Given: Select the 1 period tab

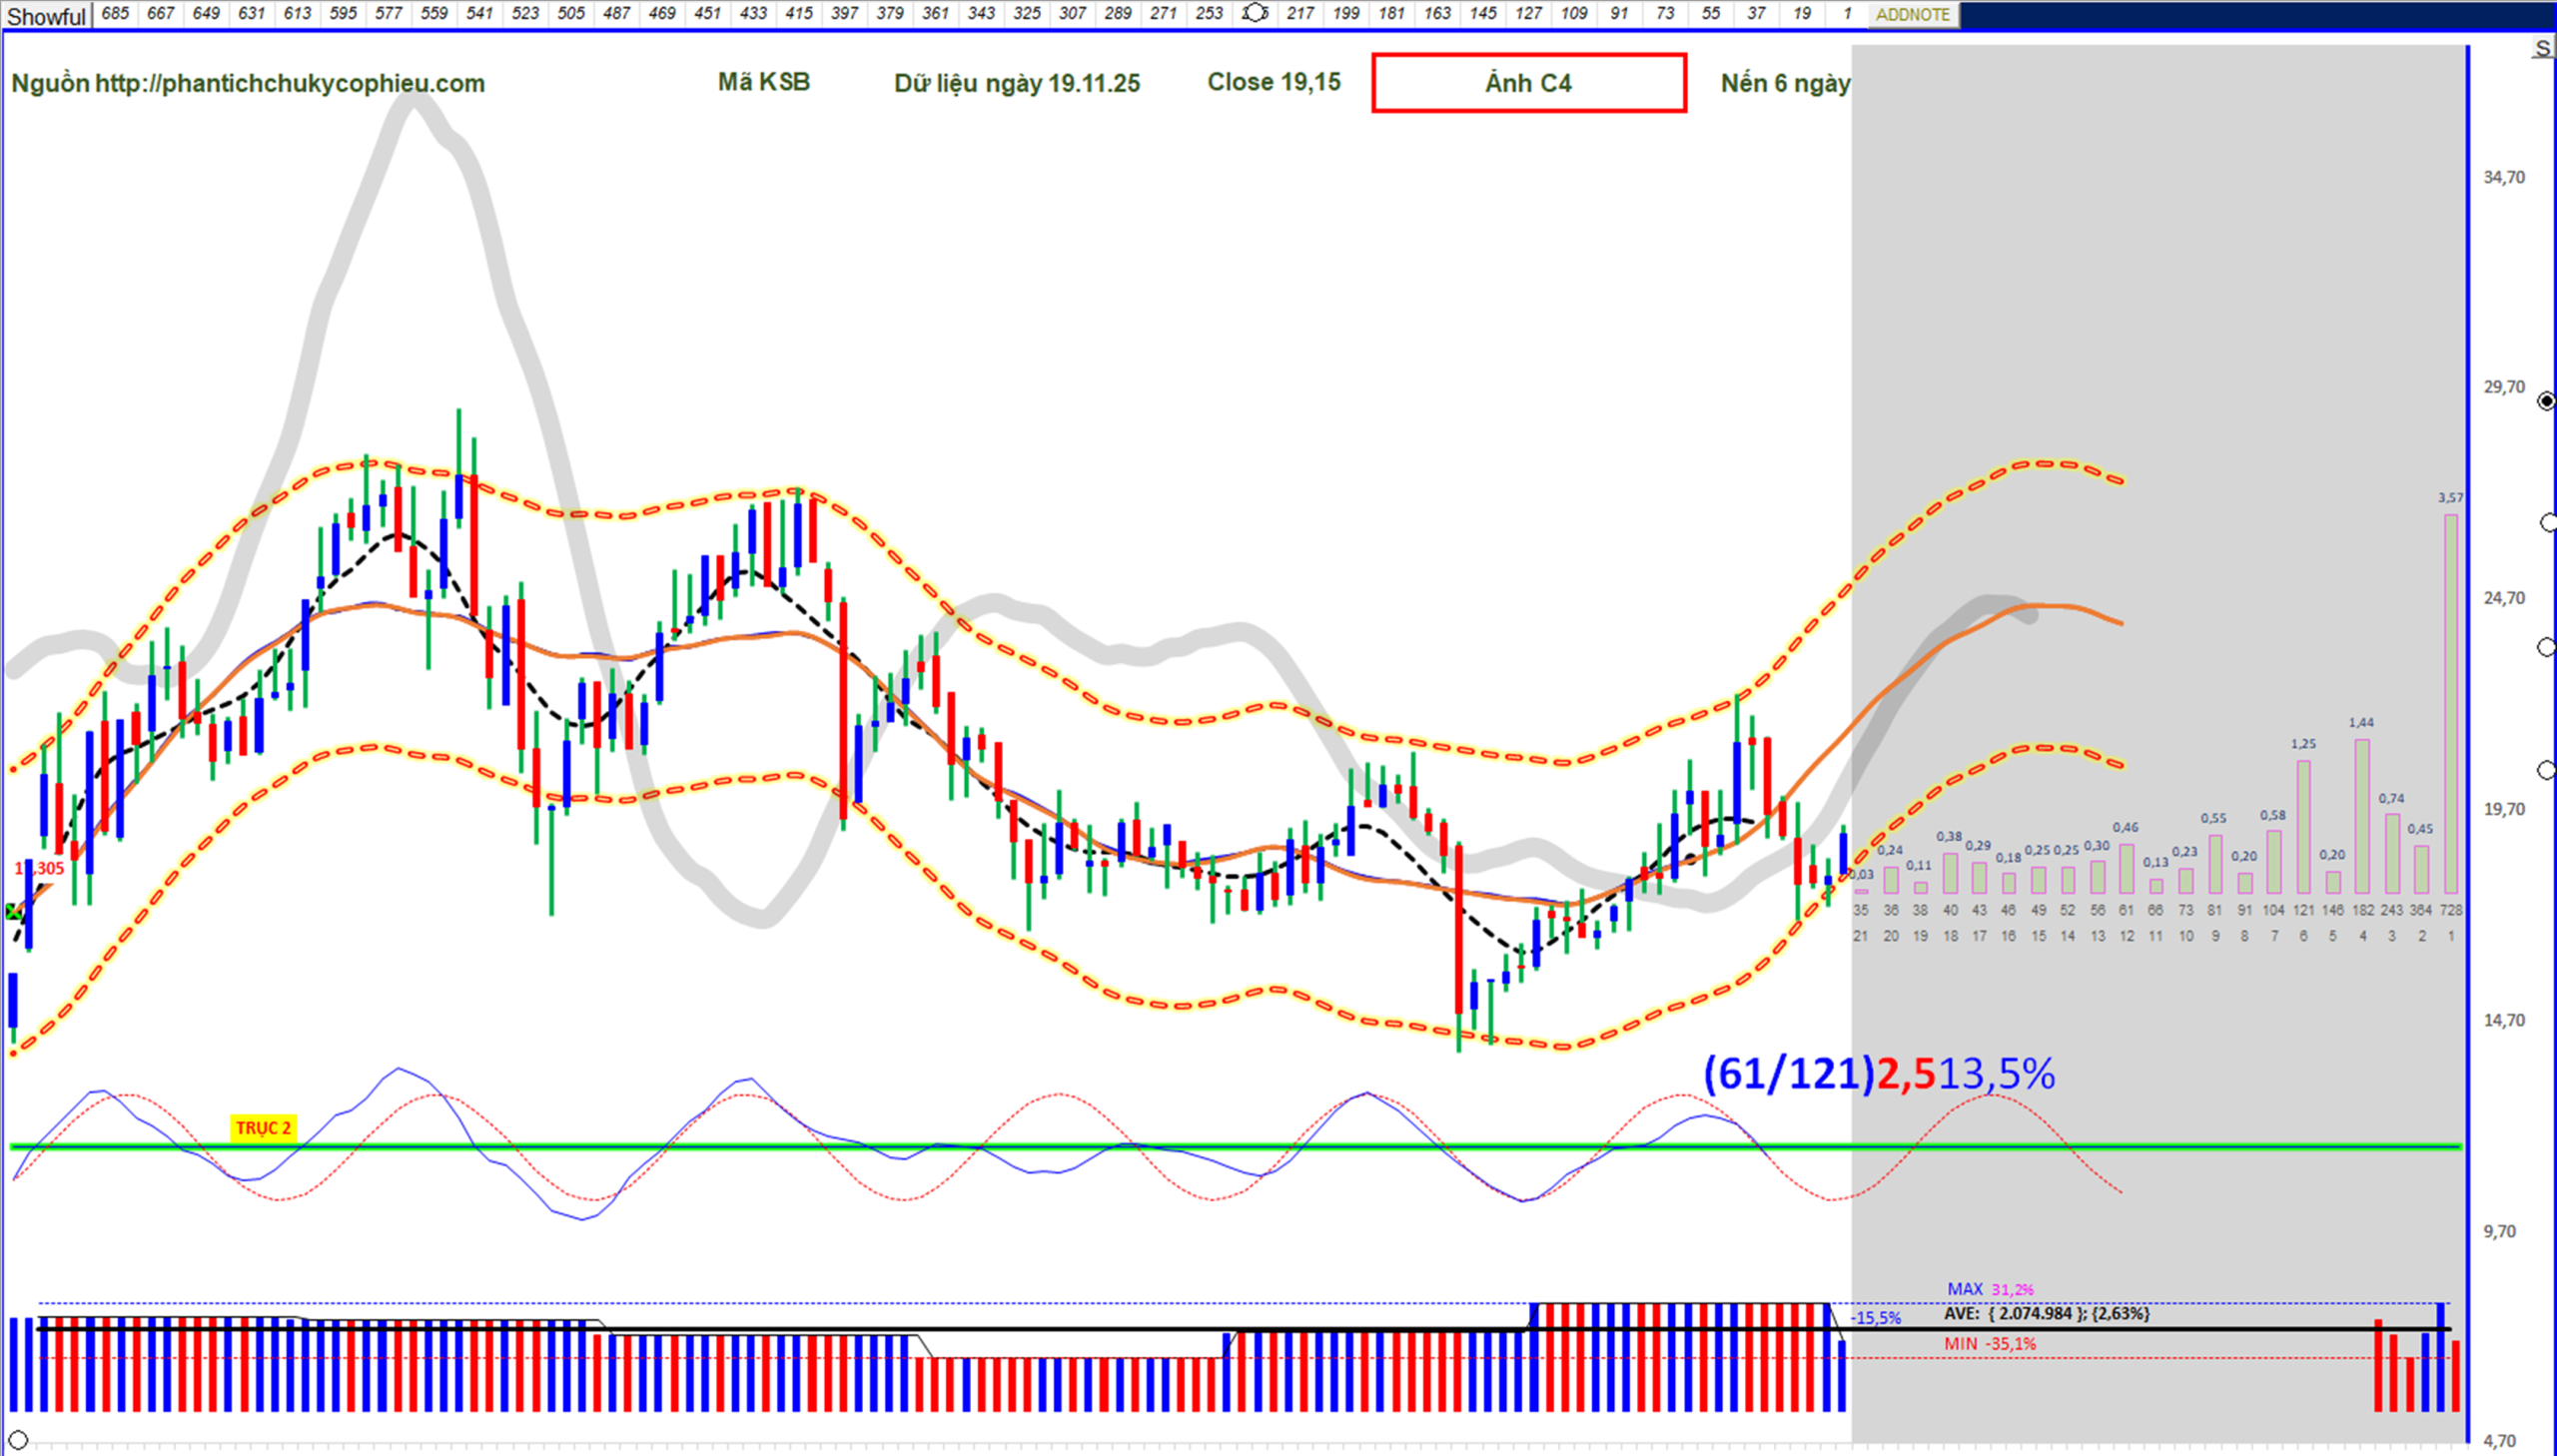Looking at the screenshot, I should point(1847,13).
